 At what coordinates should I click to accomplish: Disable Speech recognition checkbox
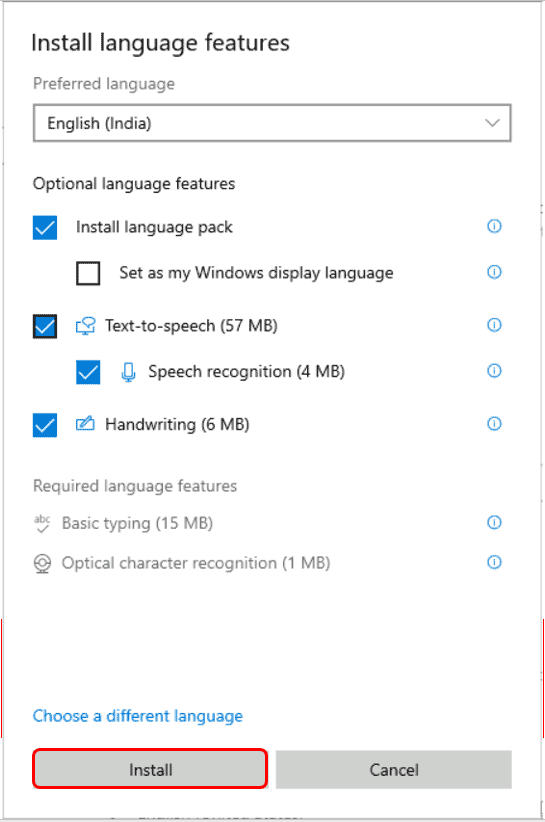pos(88,372)
